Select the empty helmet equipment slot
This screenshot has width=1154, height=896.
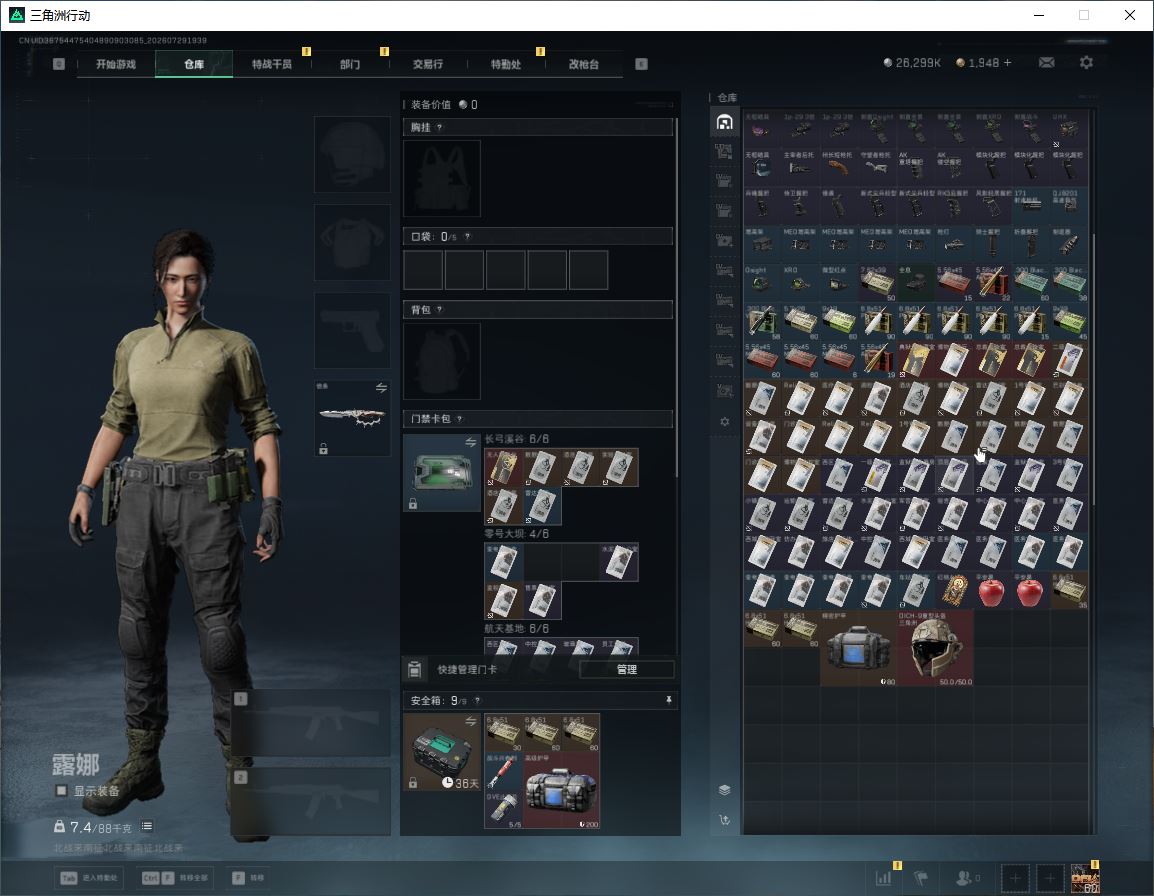(352, 155)
